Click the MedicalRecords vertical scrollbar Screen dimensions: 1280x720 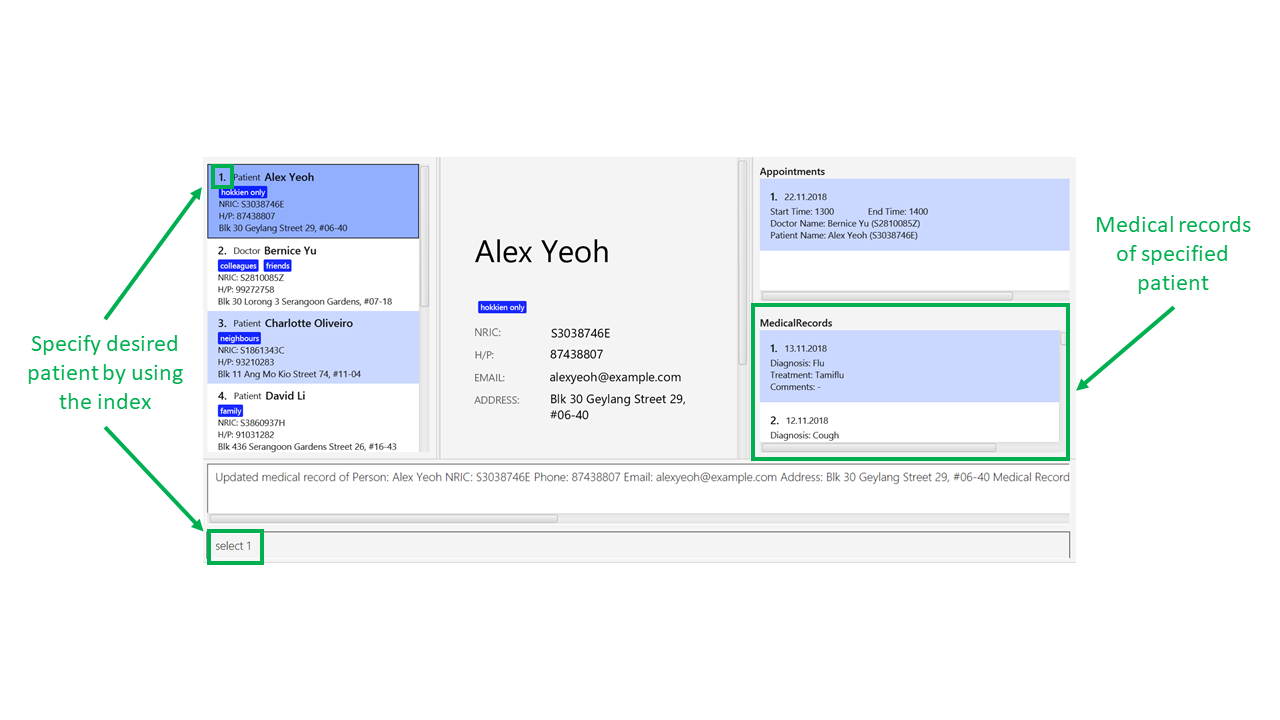point(1064,339)
